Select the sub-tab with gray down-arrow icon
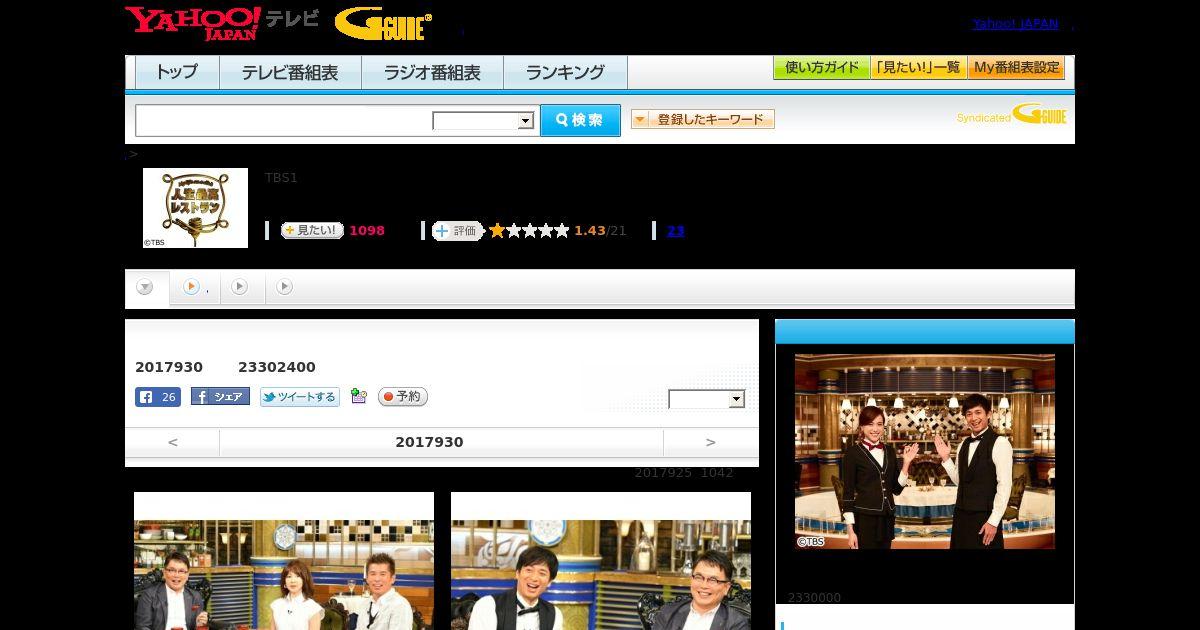 tap(146, 287)
